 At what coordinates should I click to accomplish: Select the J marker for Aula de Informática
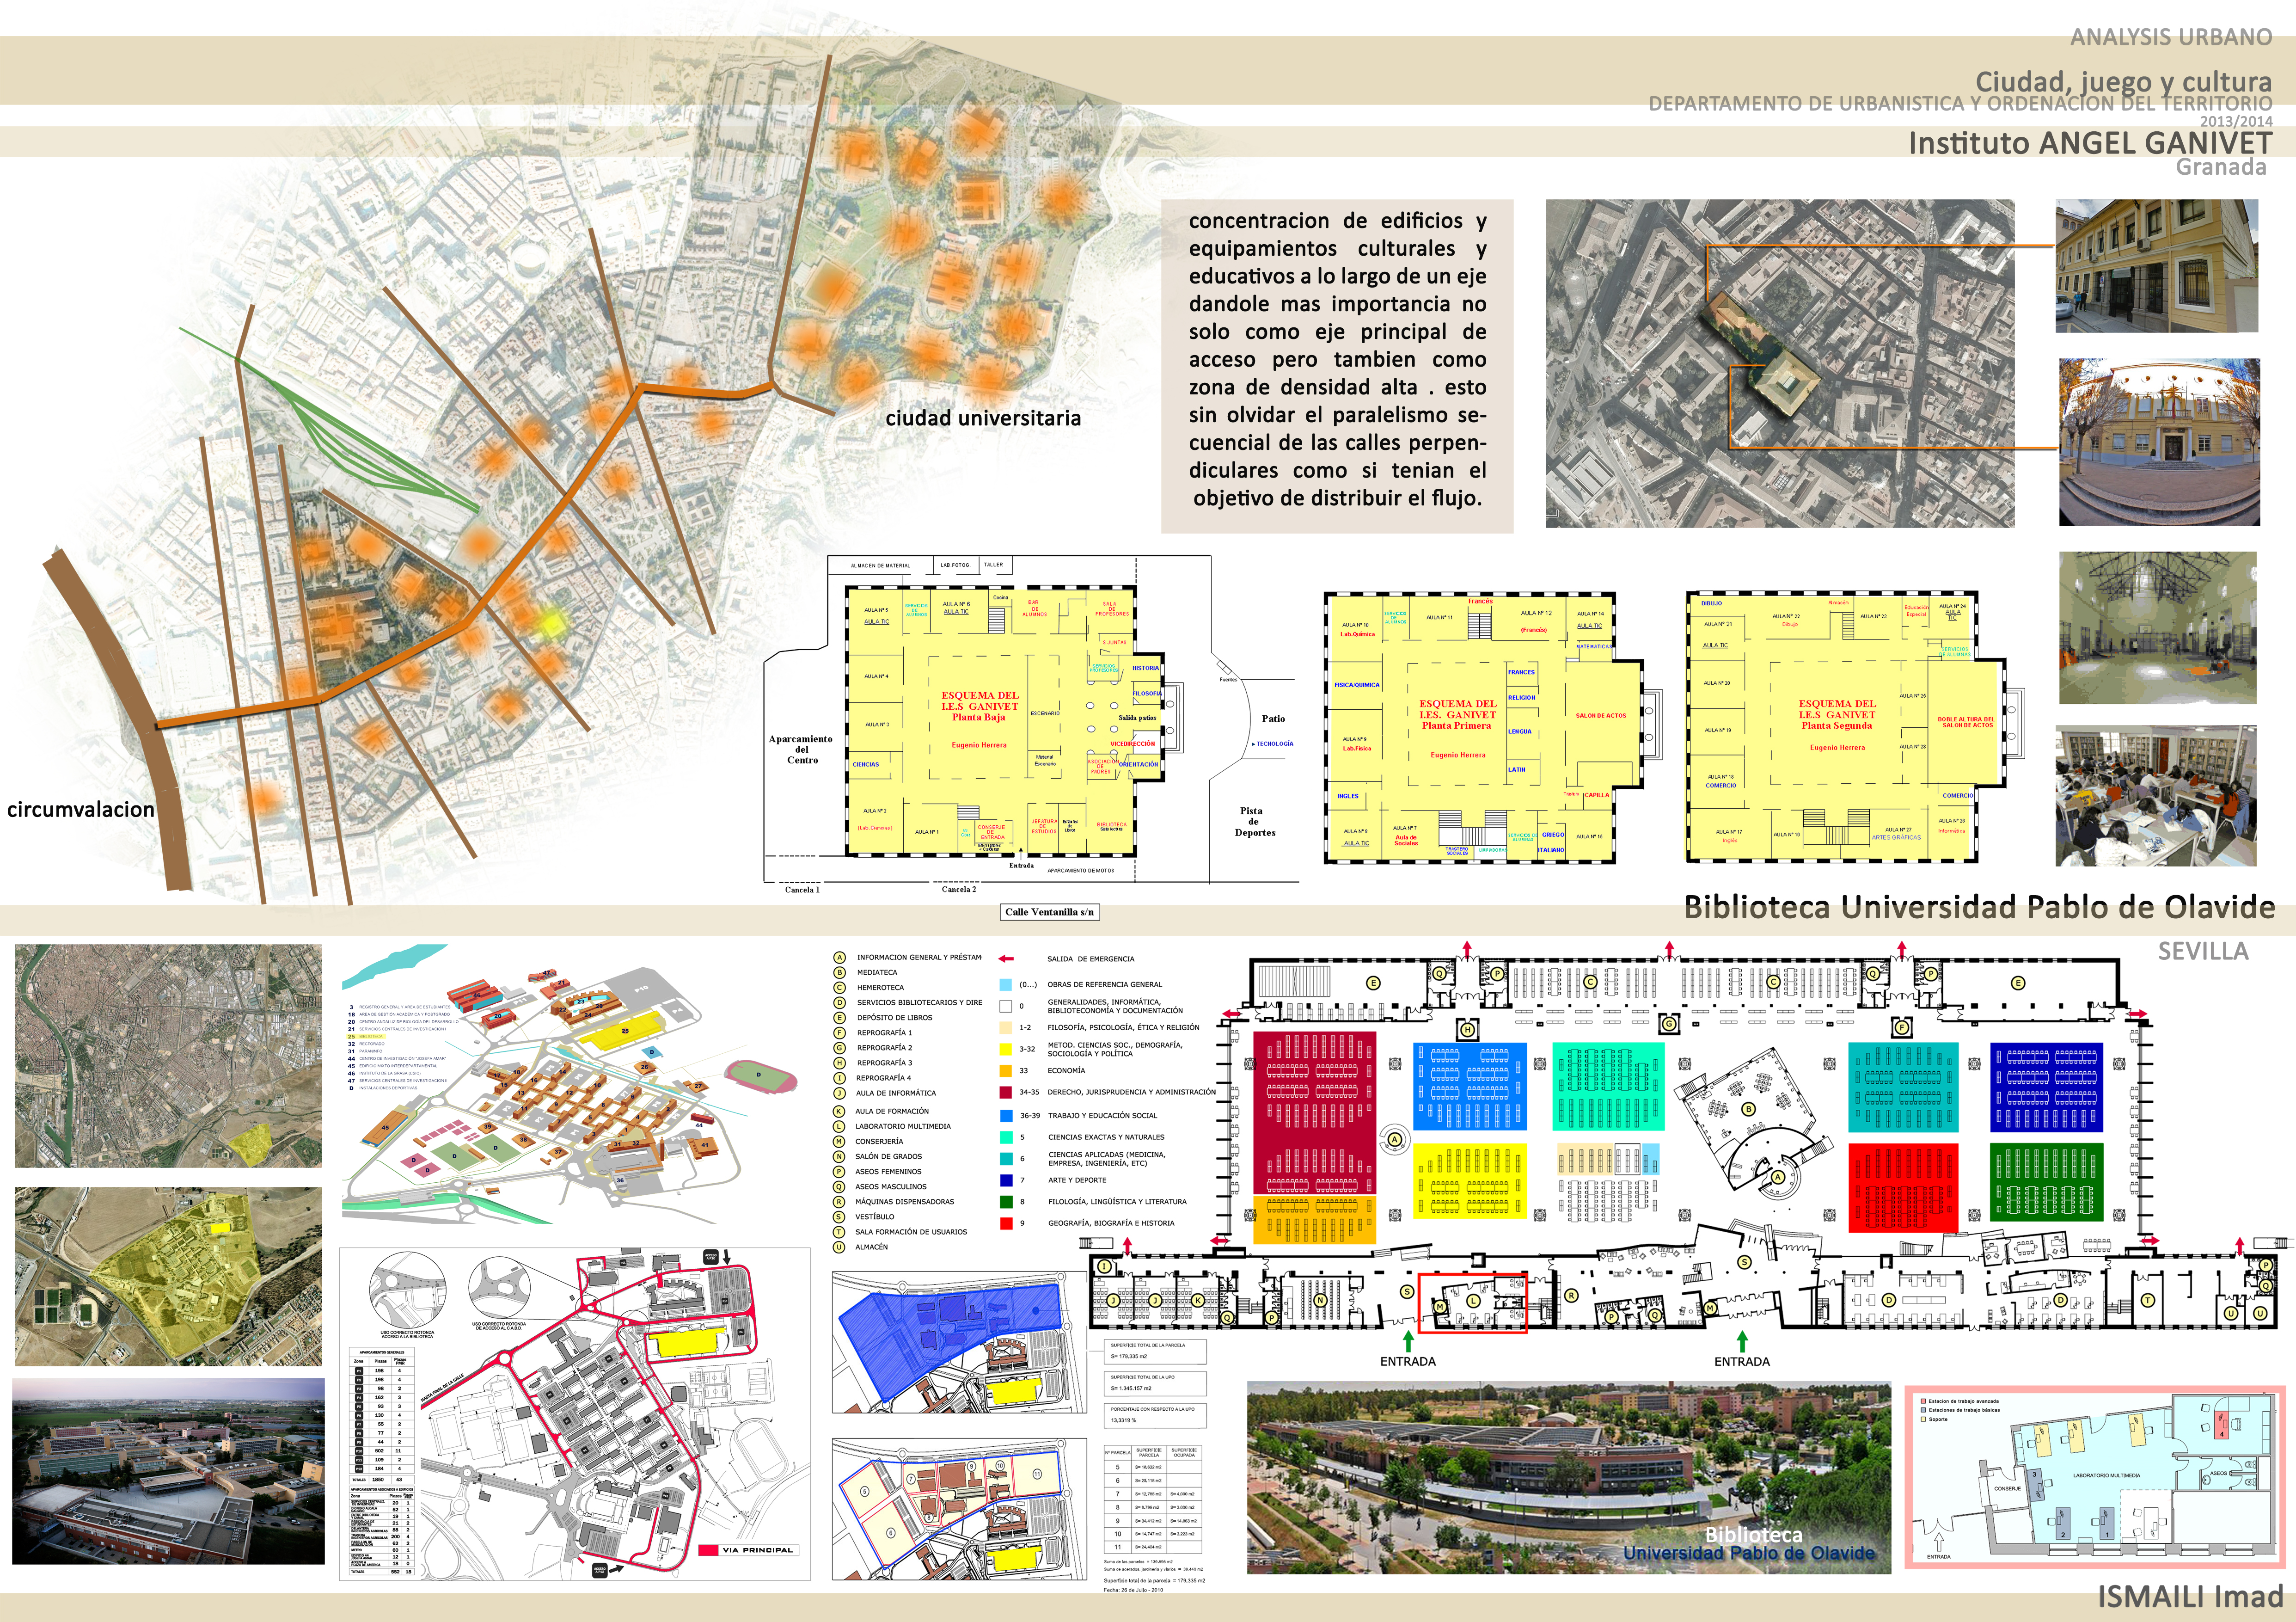pos(839,1093)
